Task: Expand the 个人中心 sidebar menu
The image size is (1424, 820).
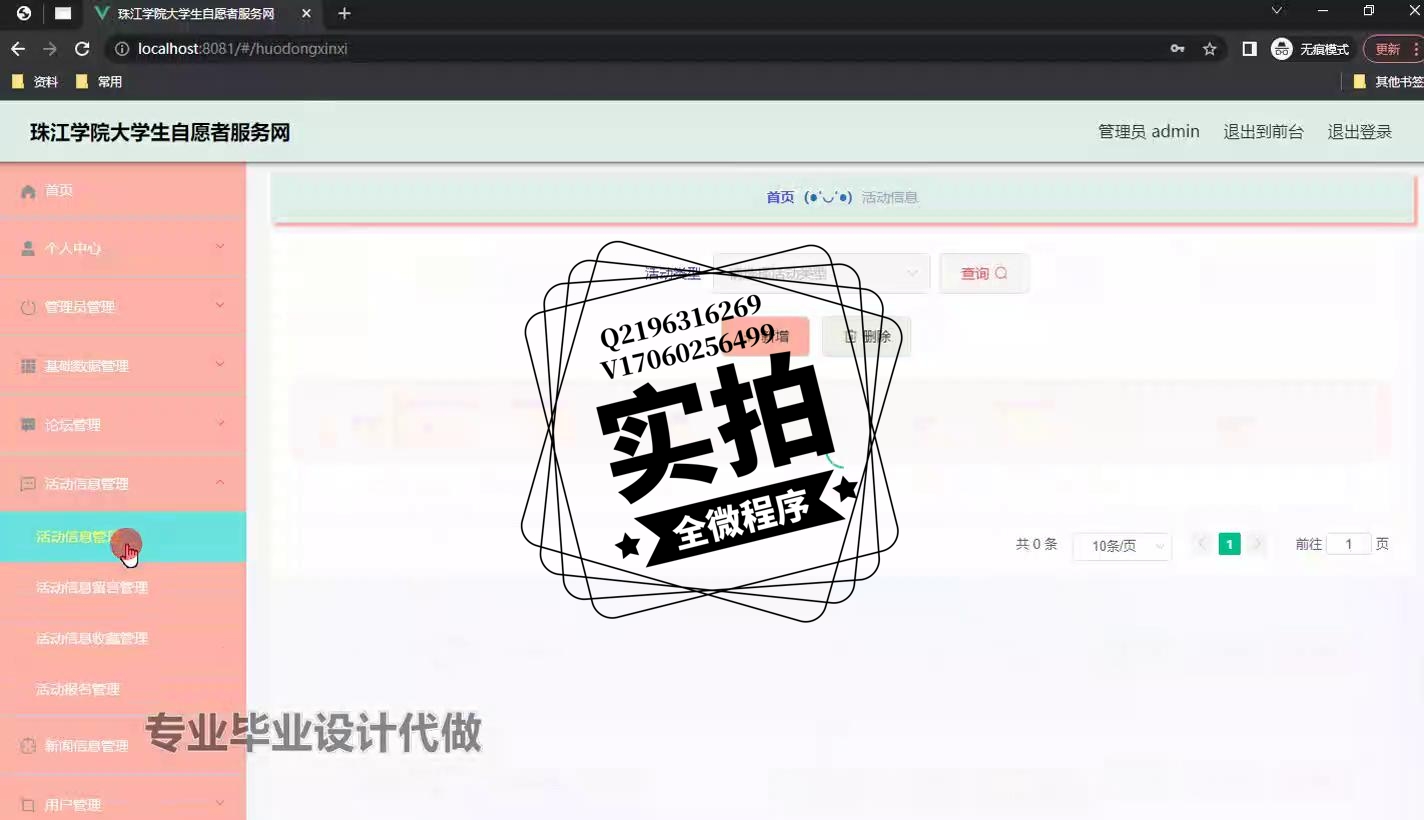Action: (123, 248)
